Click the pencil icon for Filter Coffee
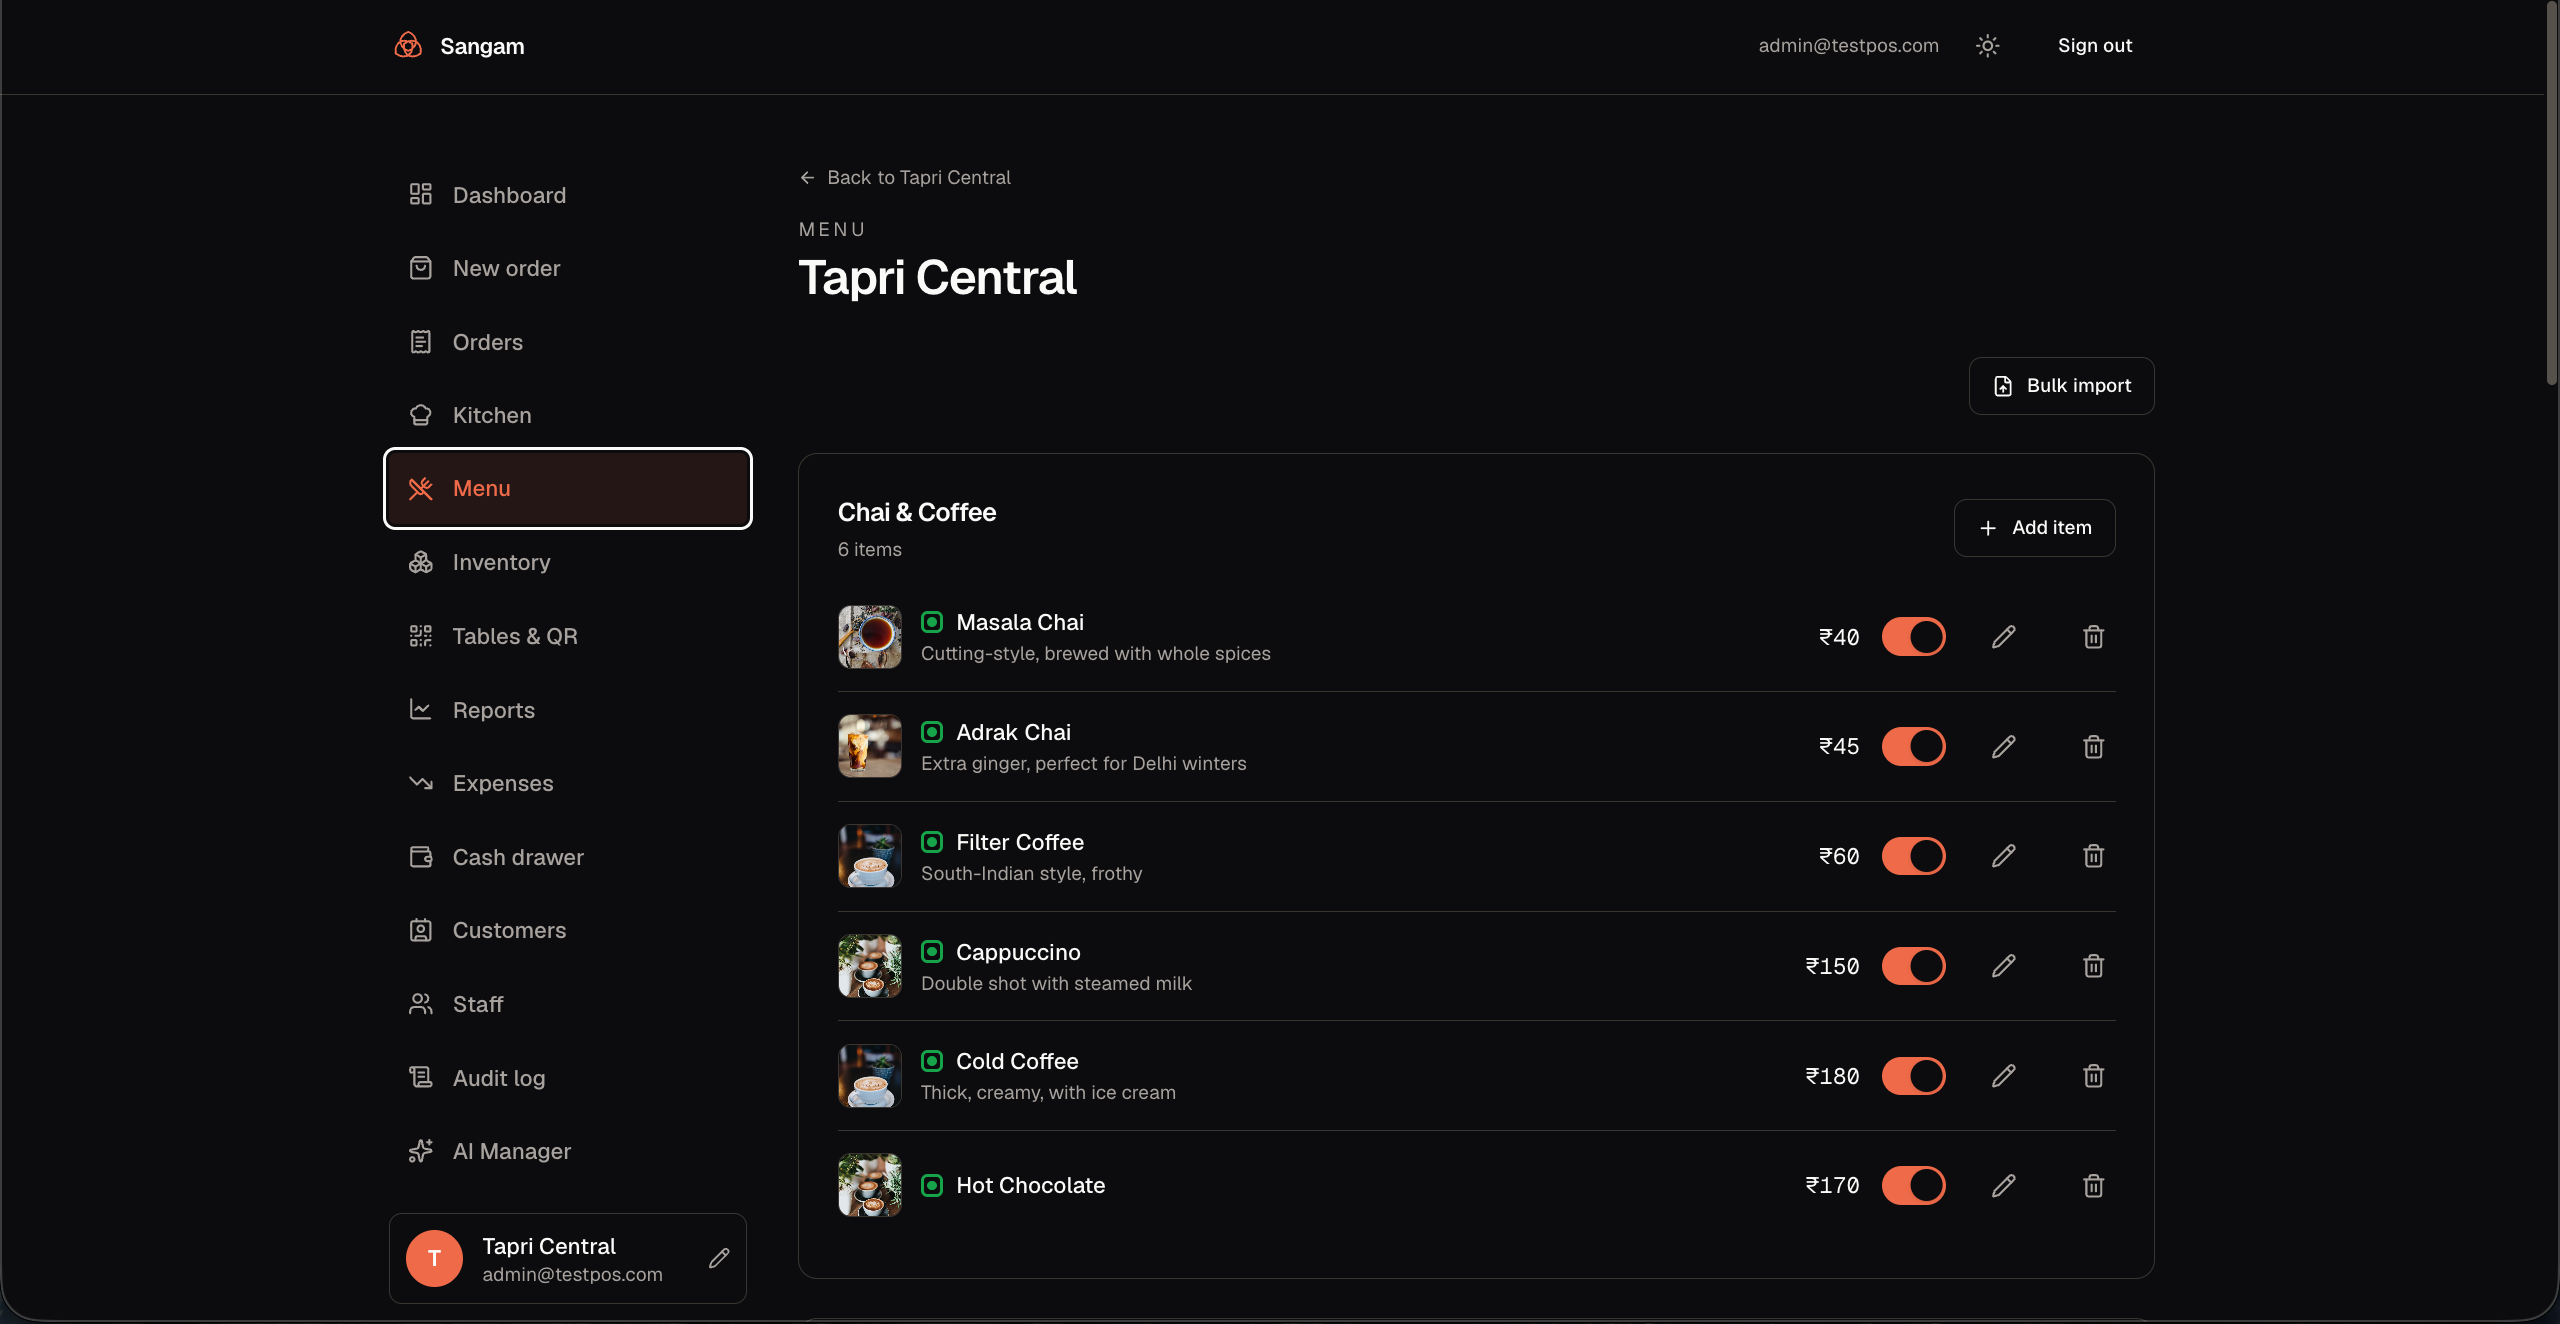The height and width of the screenshot is (1324, 2560). point(2003,856)
